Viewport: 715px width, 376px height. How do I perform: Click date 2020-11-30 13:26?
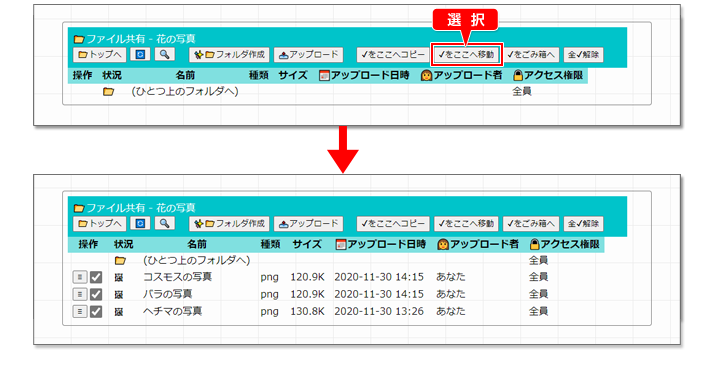[x=379, y=312]
